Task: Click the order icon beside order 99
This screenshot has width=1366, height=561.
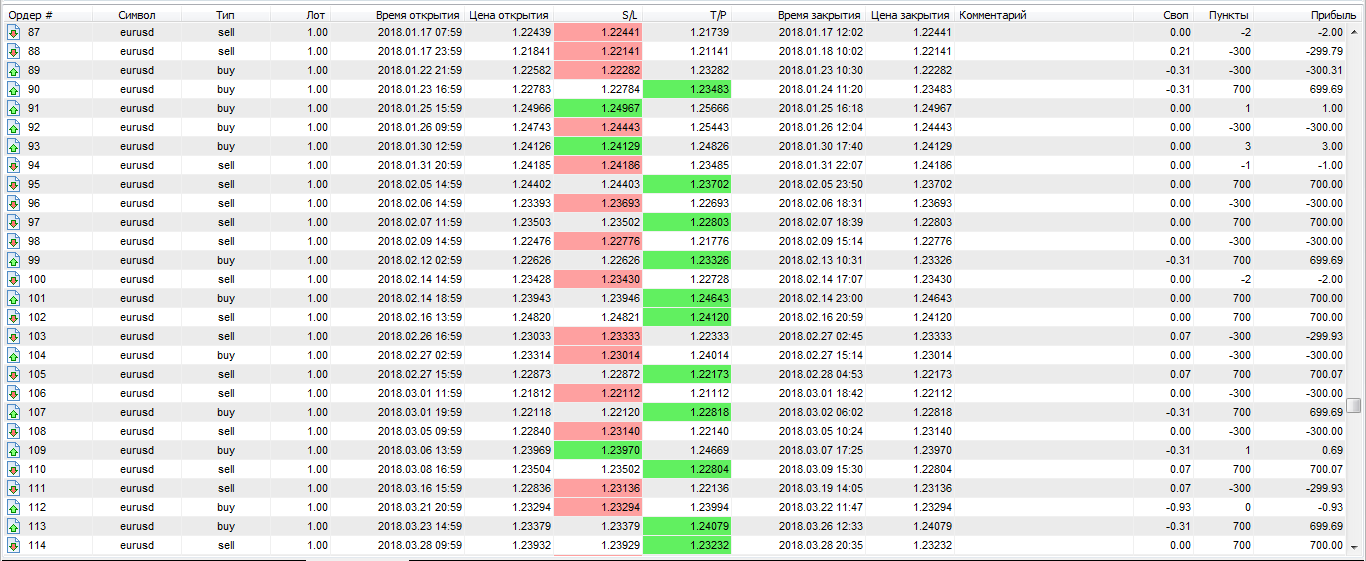Action: pyautogui.click(x=14, y=261)
